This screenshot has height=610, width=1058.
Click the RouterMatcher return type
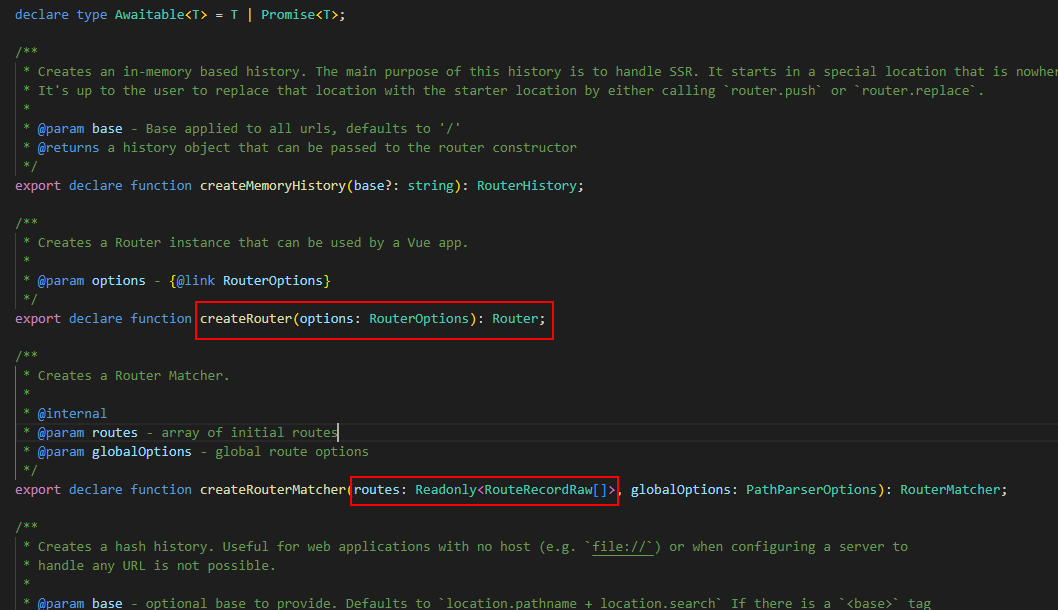tap(950, 490)
